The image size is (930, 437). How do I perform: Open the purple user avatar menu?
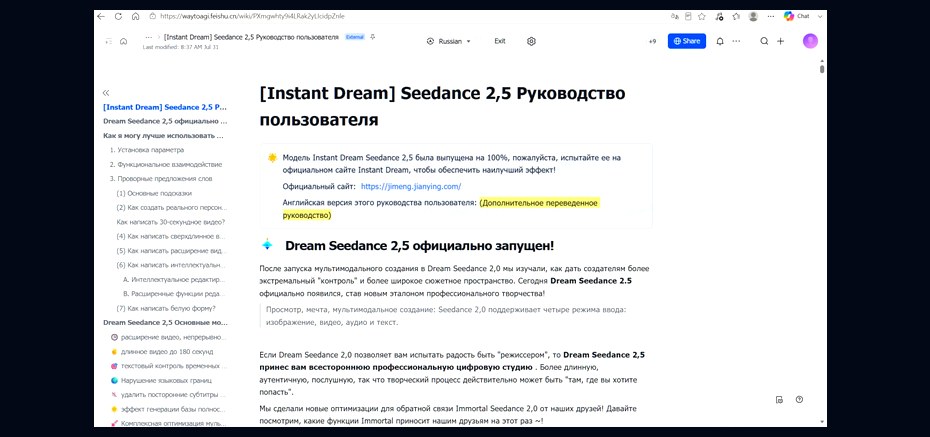tap(810, 41)
